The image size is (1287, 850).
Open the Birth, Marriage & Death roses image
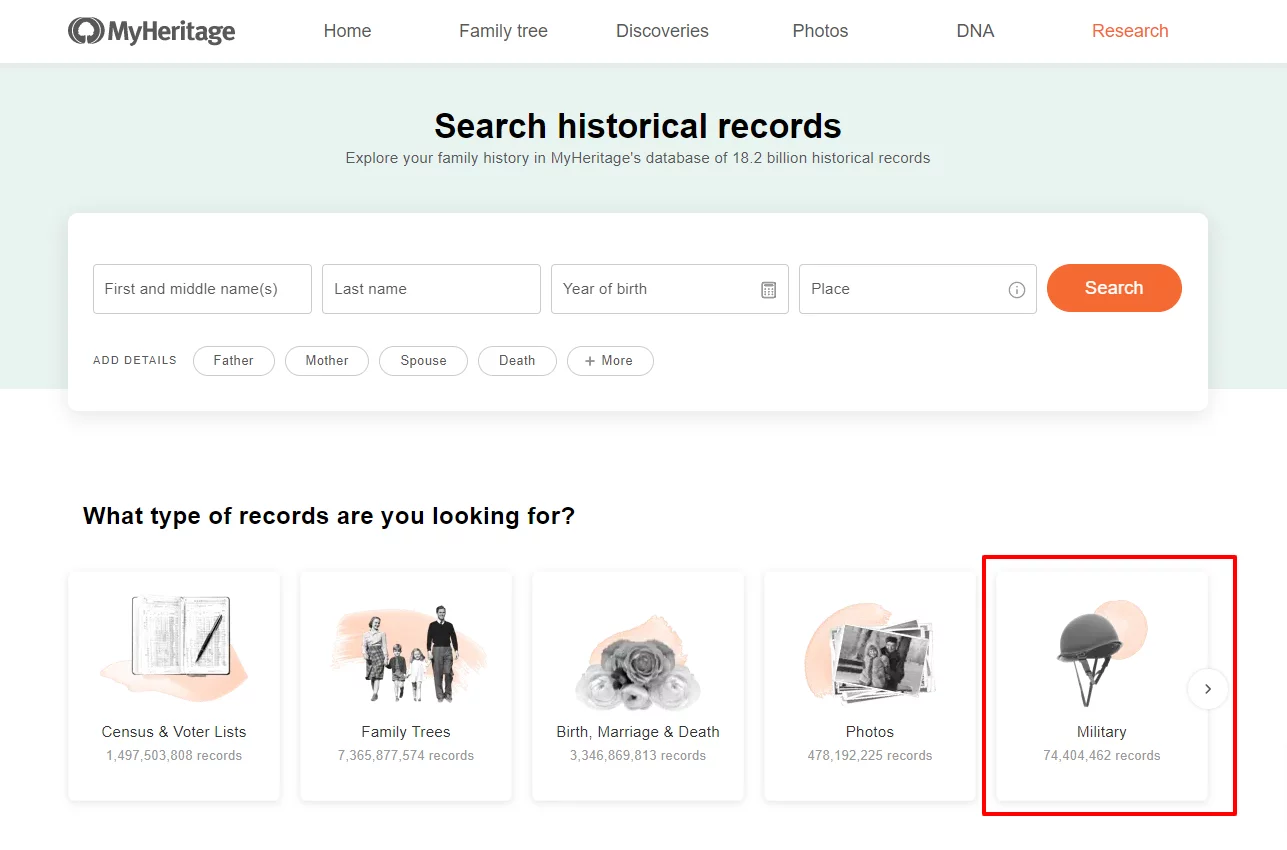(x=638, y=662)
